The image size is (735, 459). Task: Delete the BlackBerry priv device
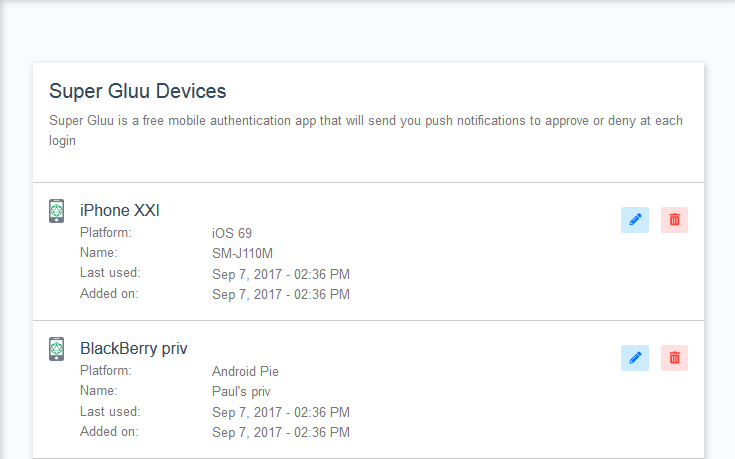[x=674, y=358]
